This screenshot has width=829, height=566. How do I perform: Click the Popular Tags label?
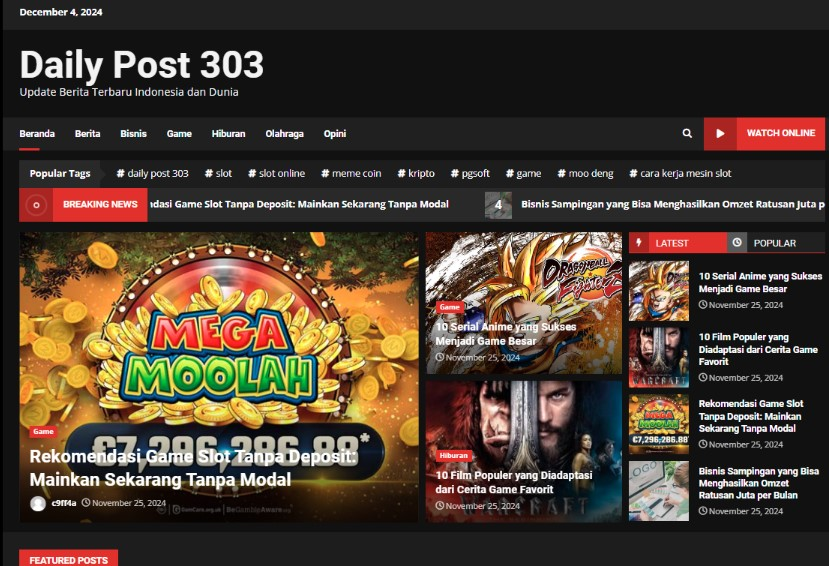point(60,173)
